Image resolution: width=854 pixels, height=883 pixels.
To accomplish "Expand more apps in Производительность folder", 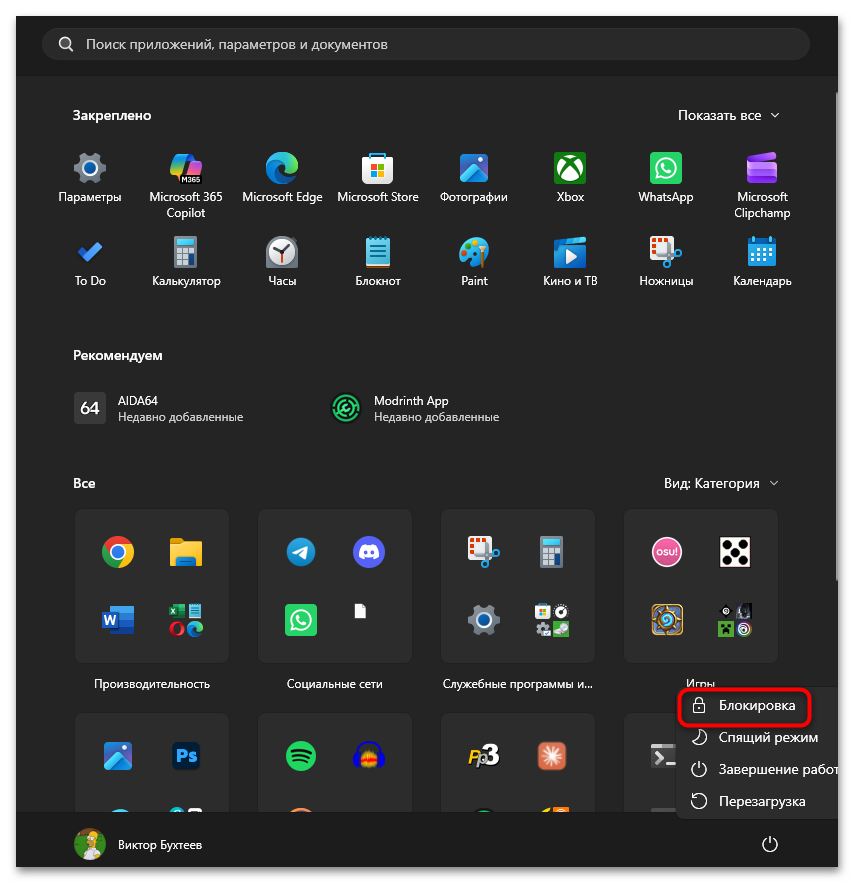I will [186, 619].
